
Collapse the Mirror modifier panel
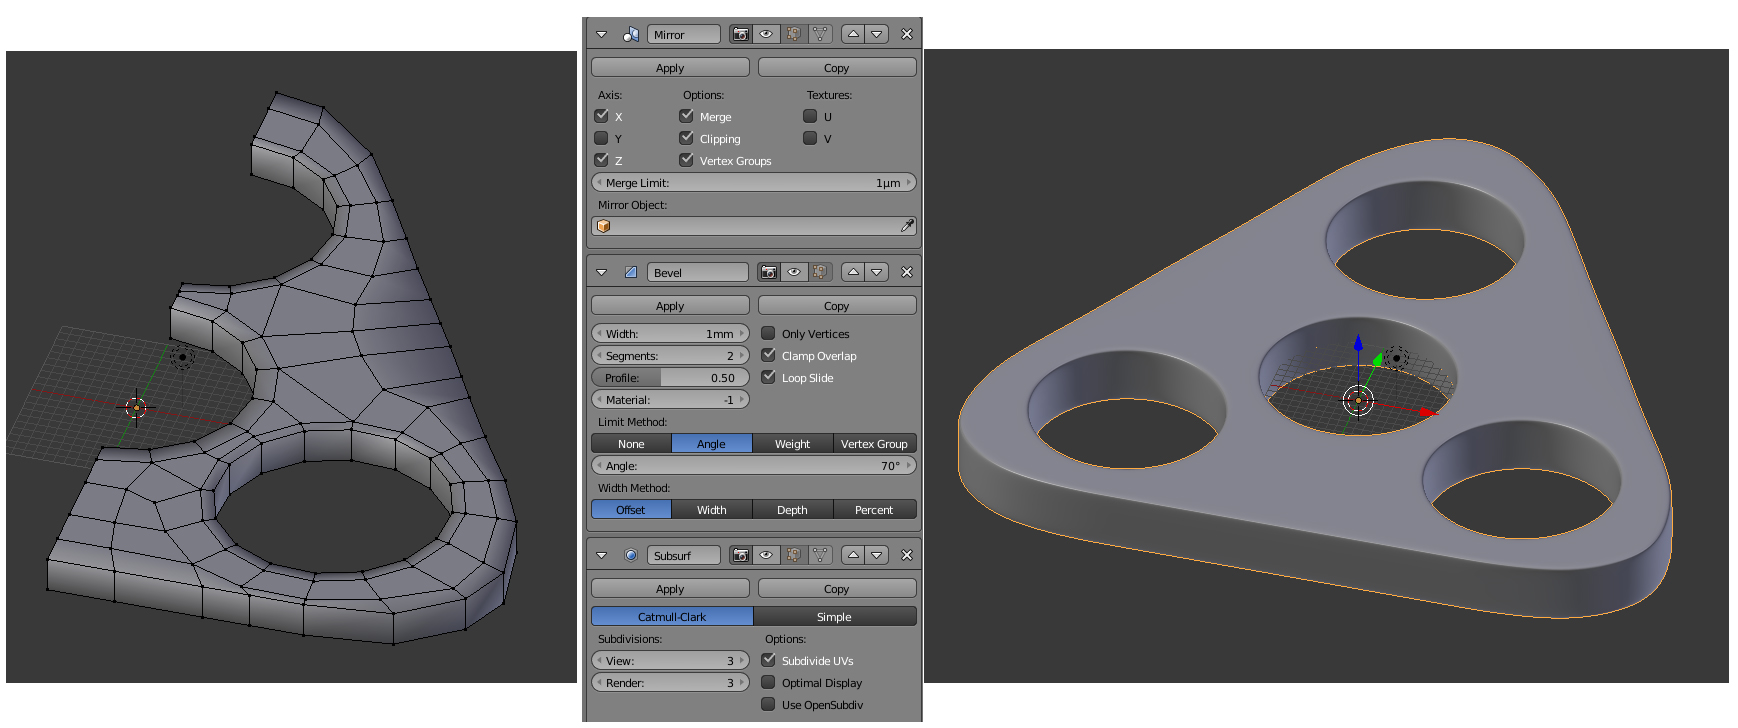[601, 34]
